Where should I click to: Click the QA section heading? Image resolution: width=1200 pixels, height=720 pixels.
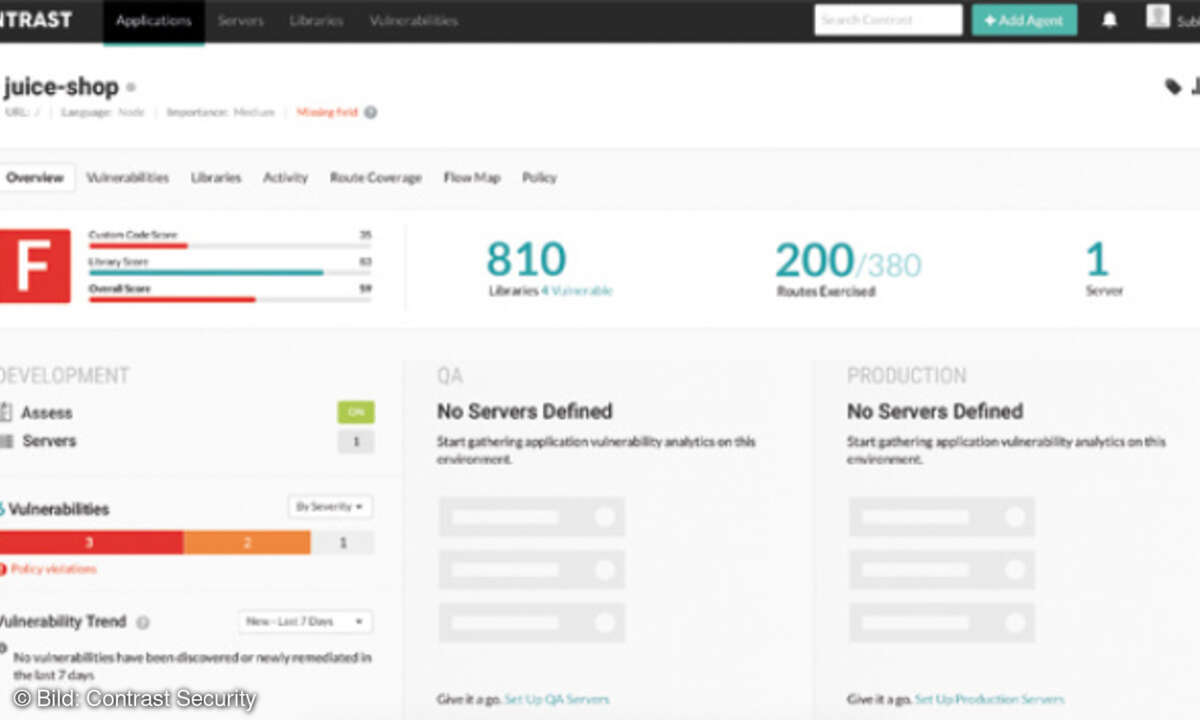pos(450,376)
